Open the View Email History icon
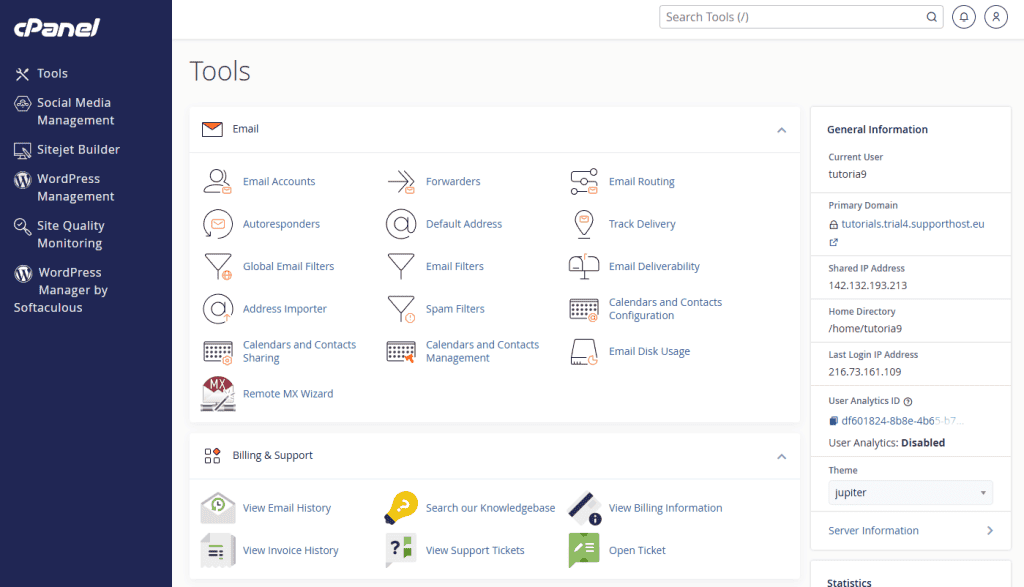 [x=217, y=508]
